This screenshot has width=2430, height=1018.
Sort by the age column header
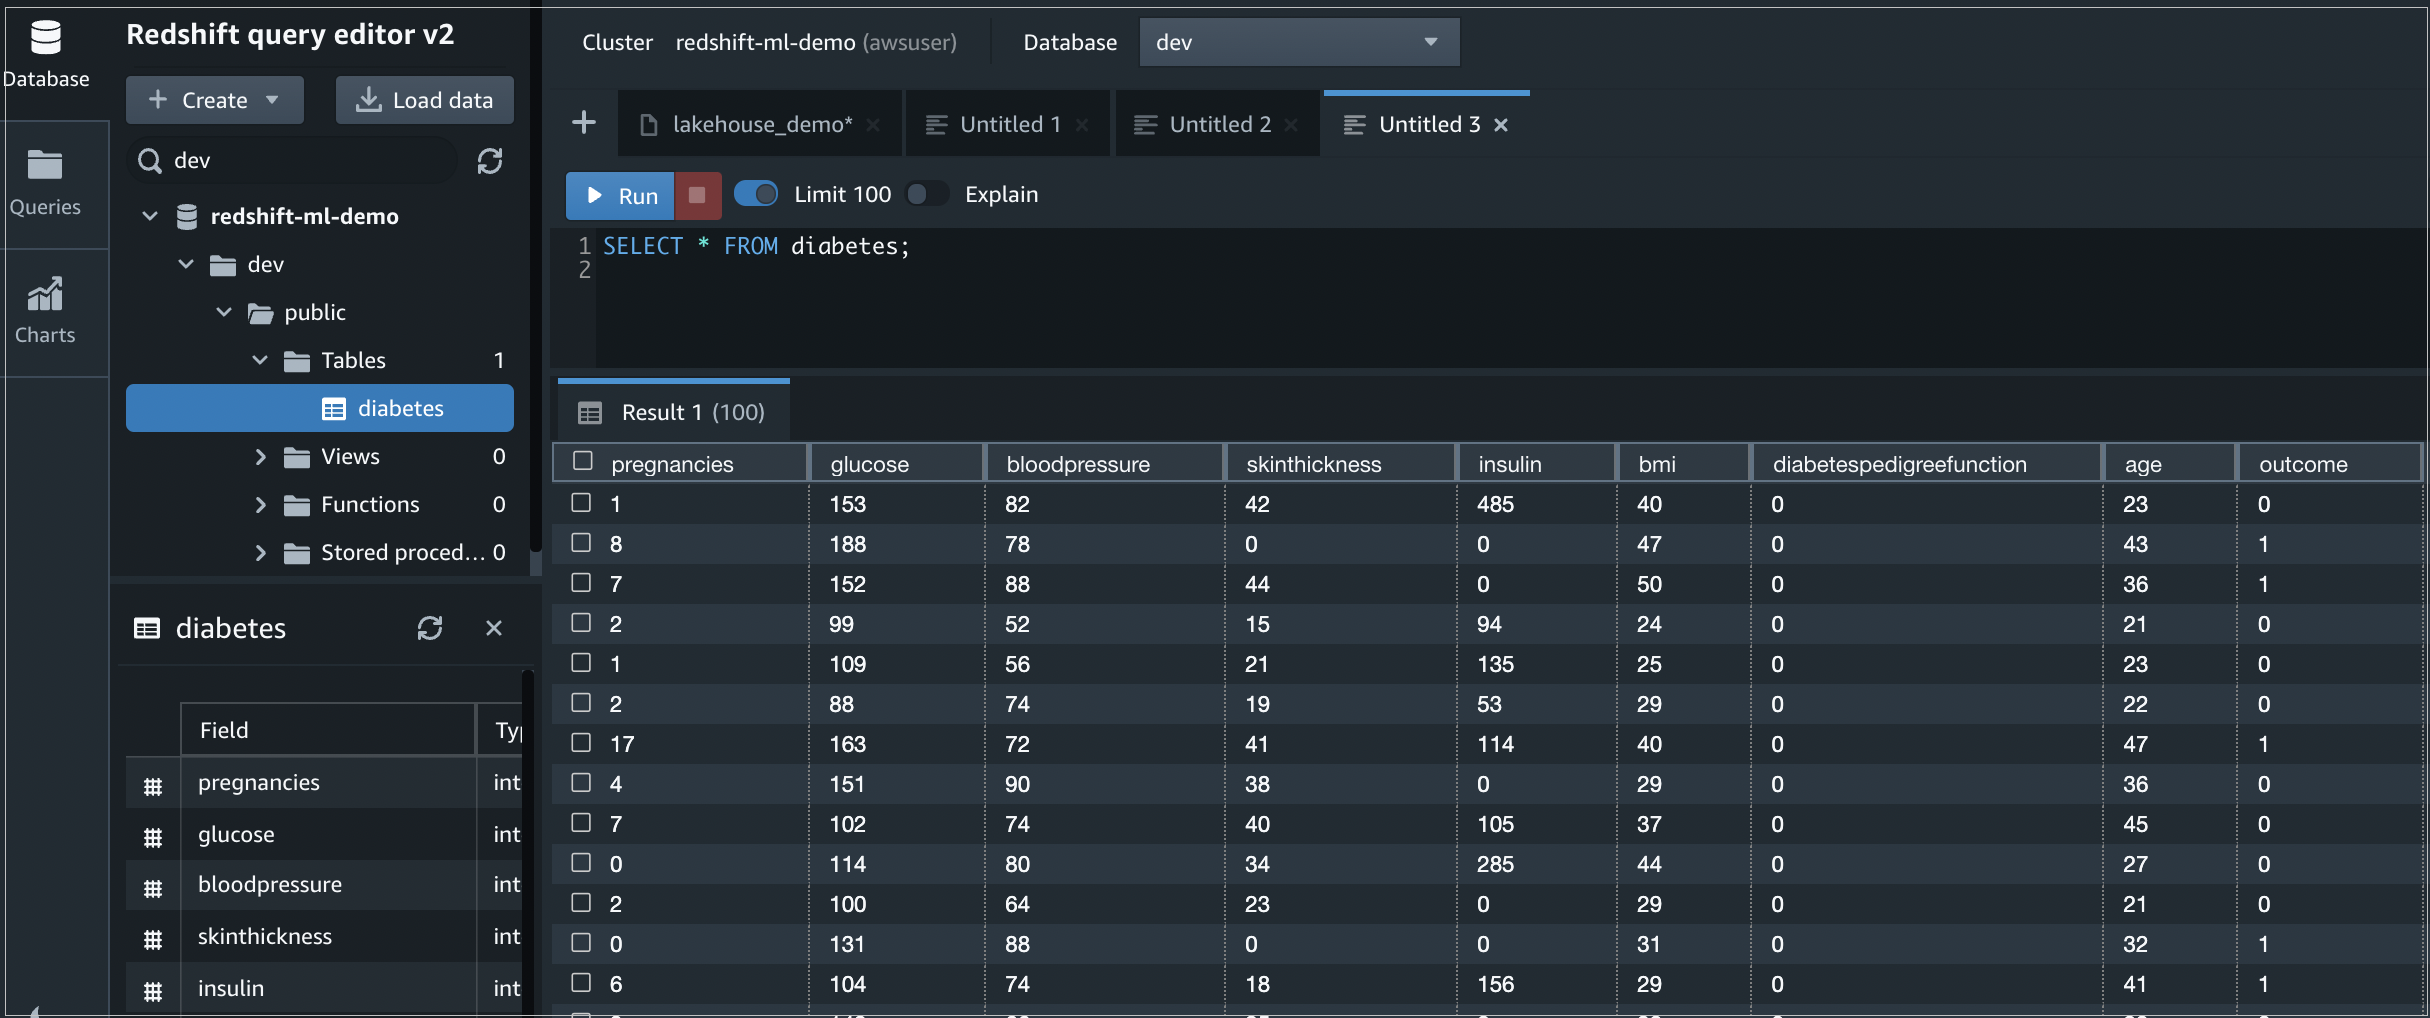2169,464
